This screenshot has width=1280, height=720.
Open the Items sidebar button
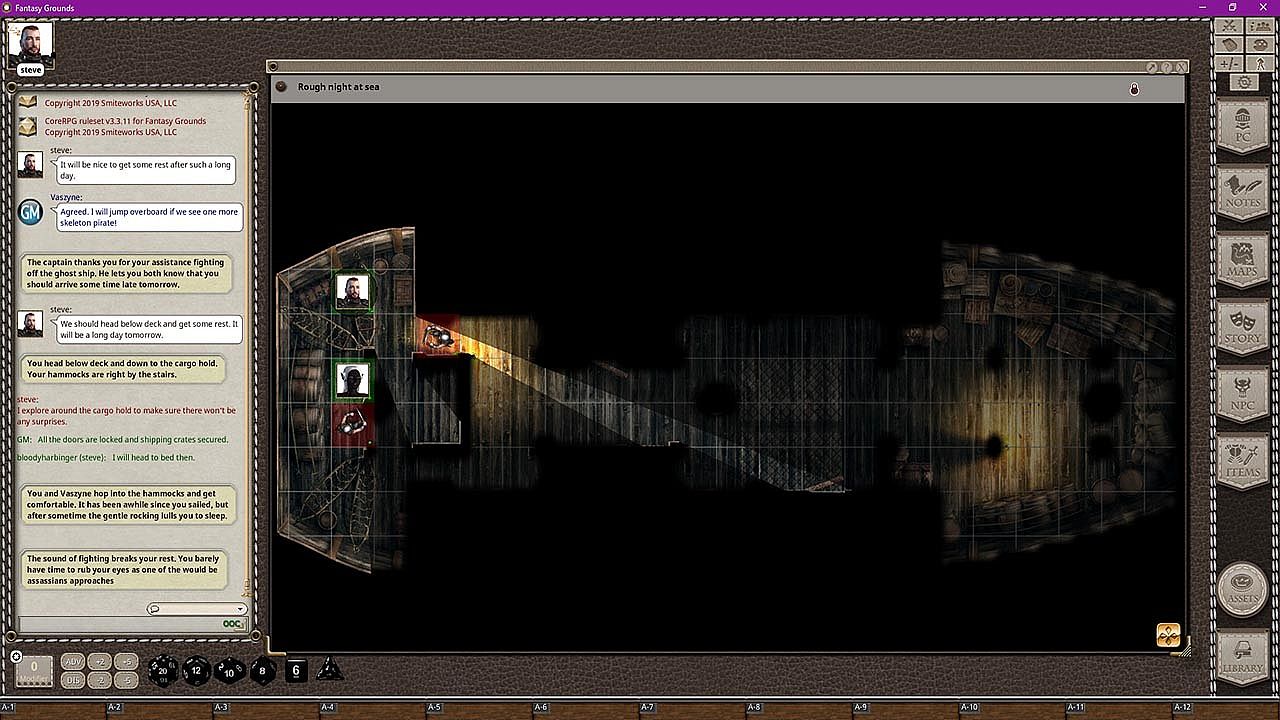pyautogui.click(x=1244, y=464)
